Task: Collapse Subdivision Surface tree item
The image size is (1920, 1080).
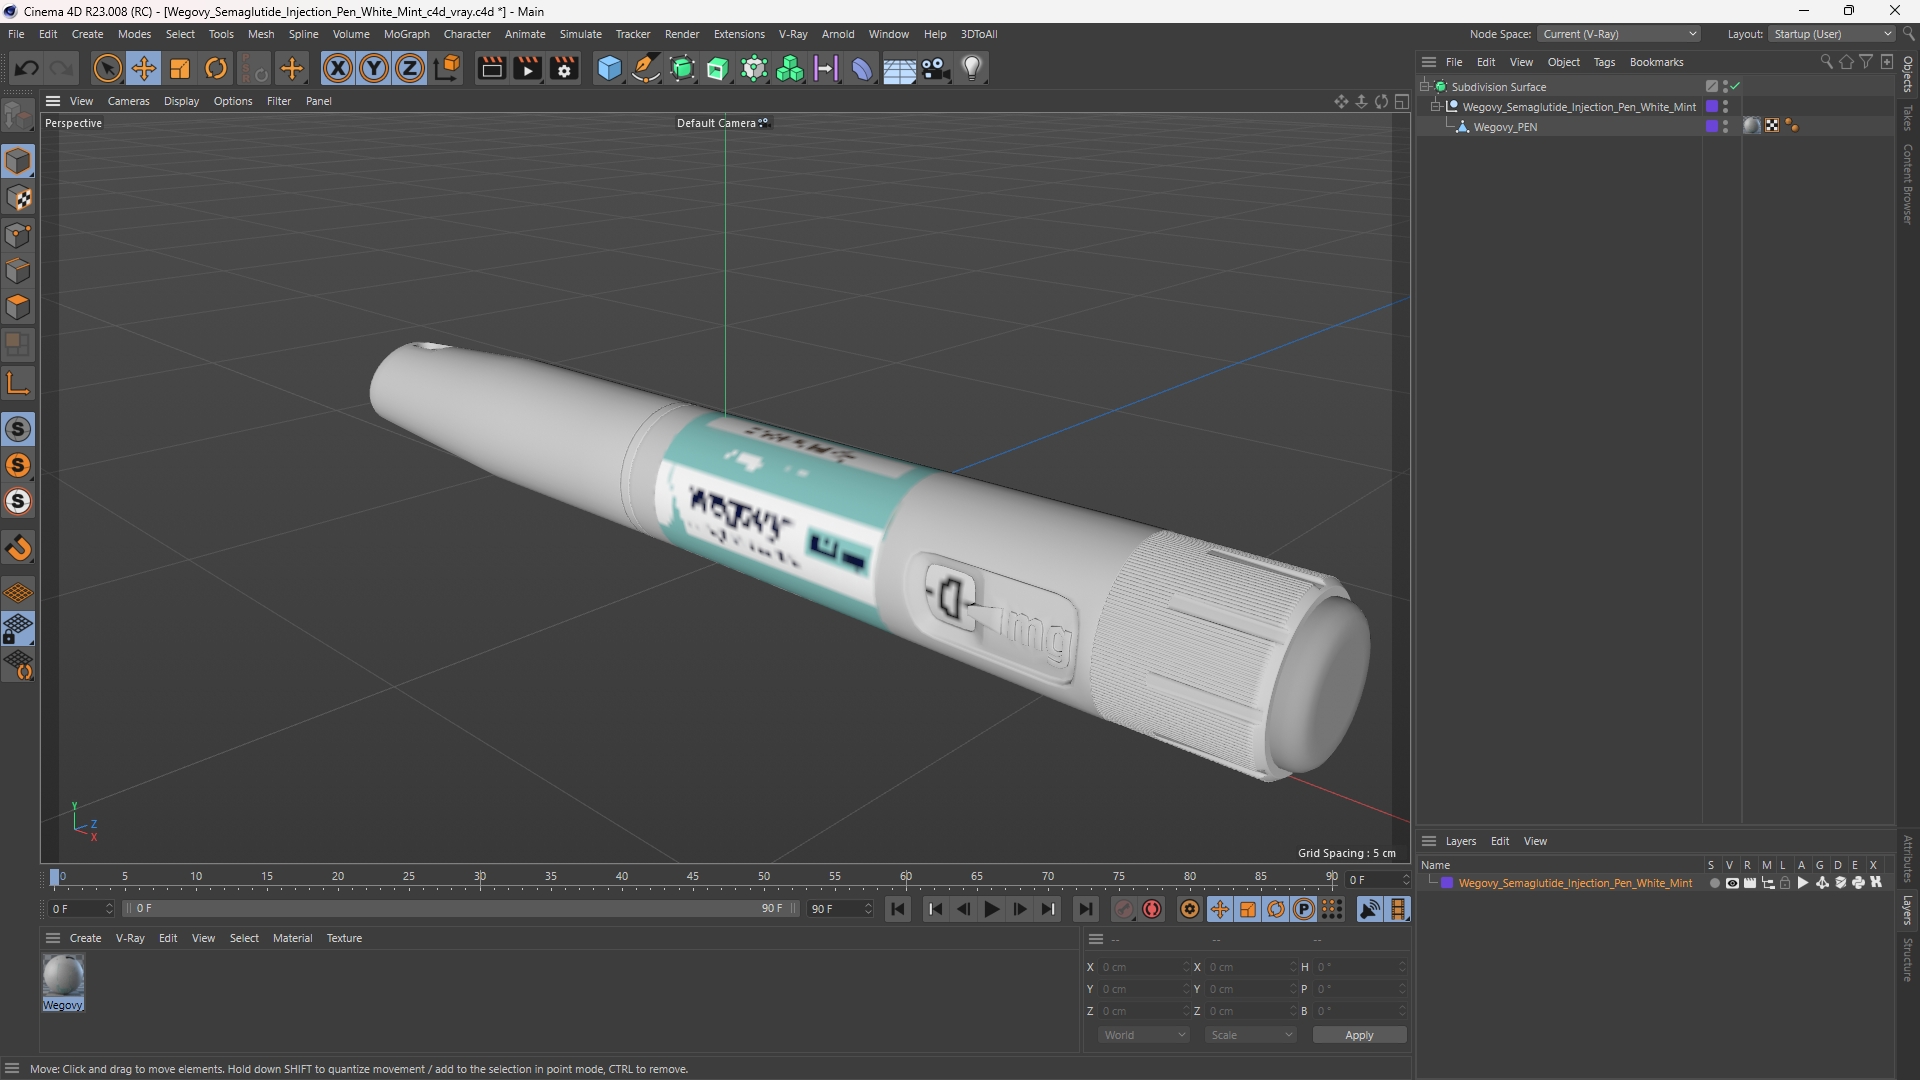Action: pos(1425,87)
